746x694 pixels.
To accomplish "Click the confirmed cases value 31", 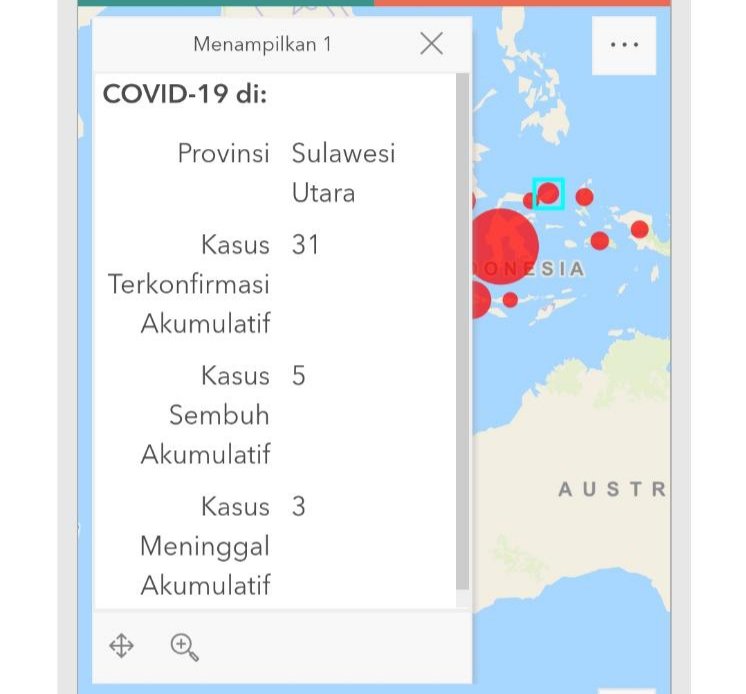I will pyautogui.click(x=305, y=244).
